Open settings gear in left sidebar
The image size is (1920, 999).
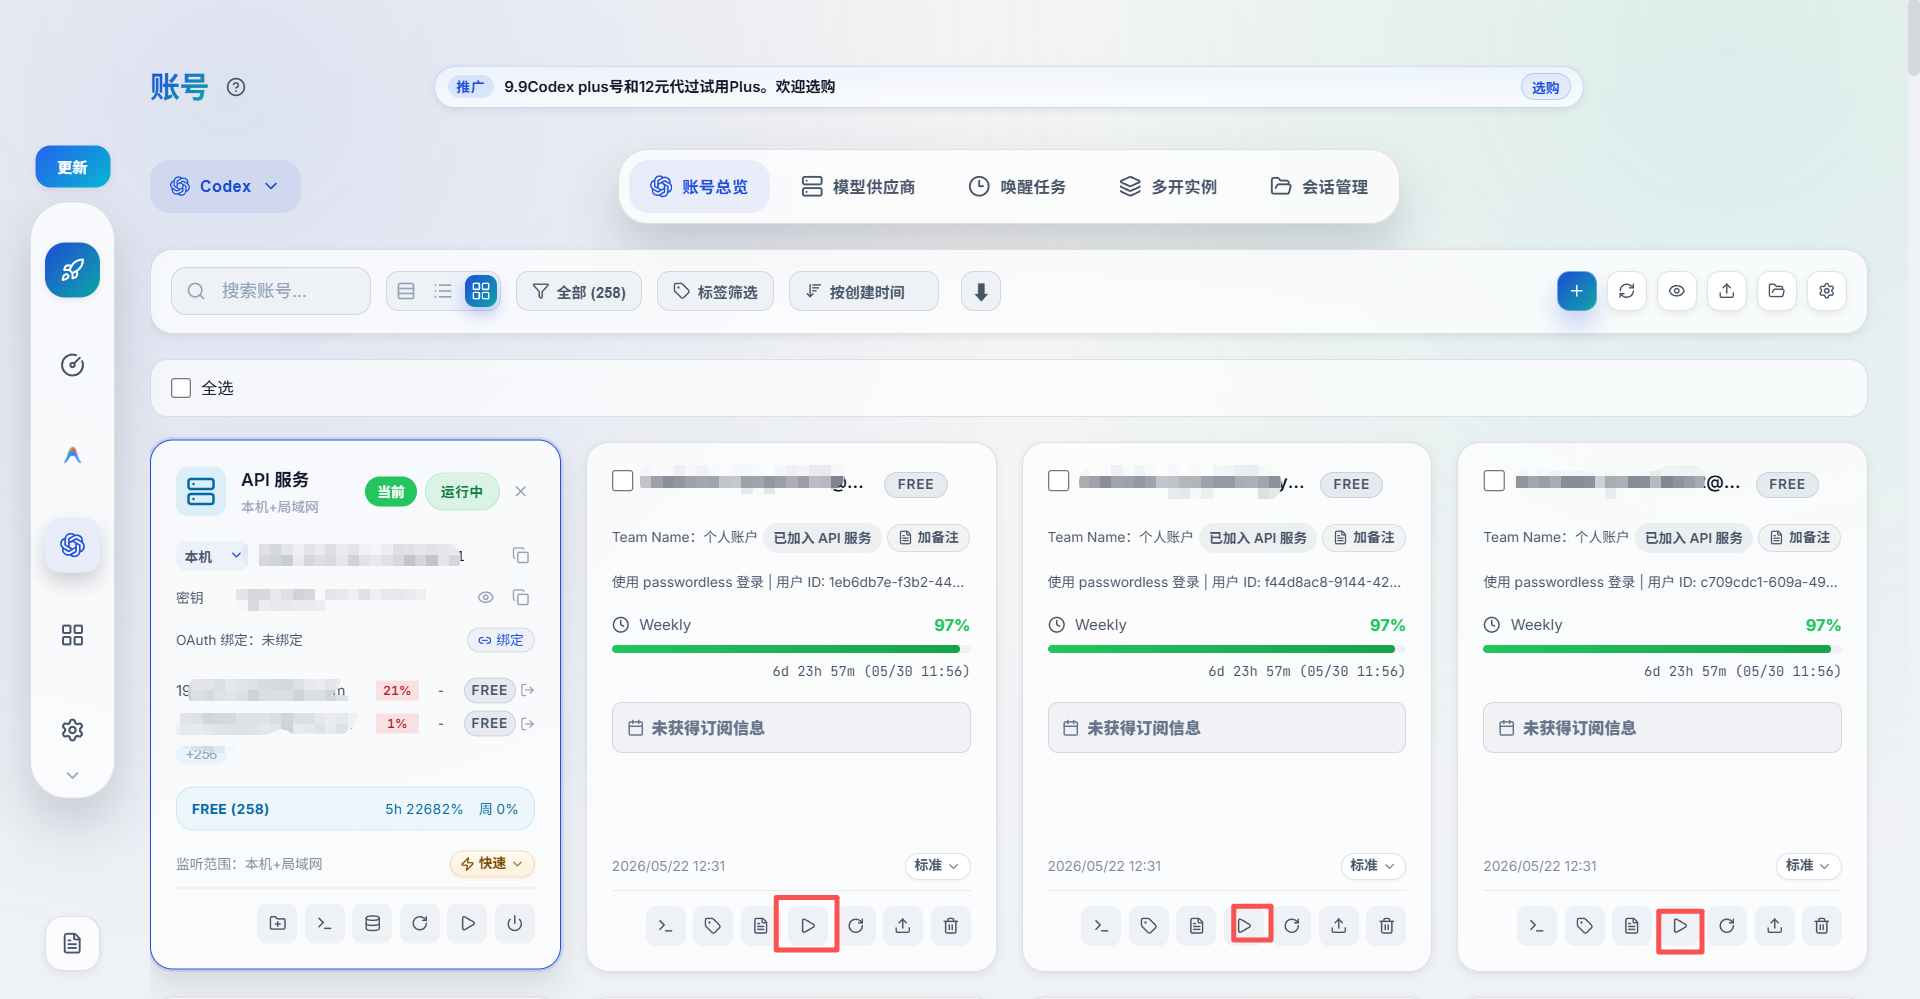(x=72, y=730)
